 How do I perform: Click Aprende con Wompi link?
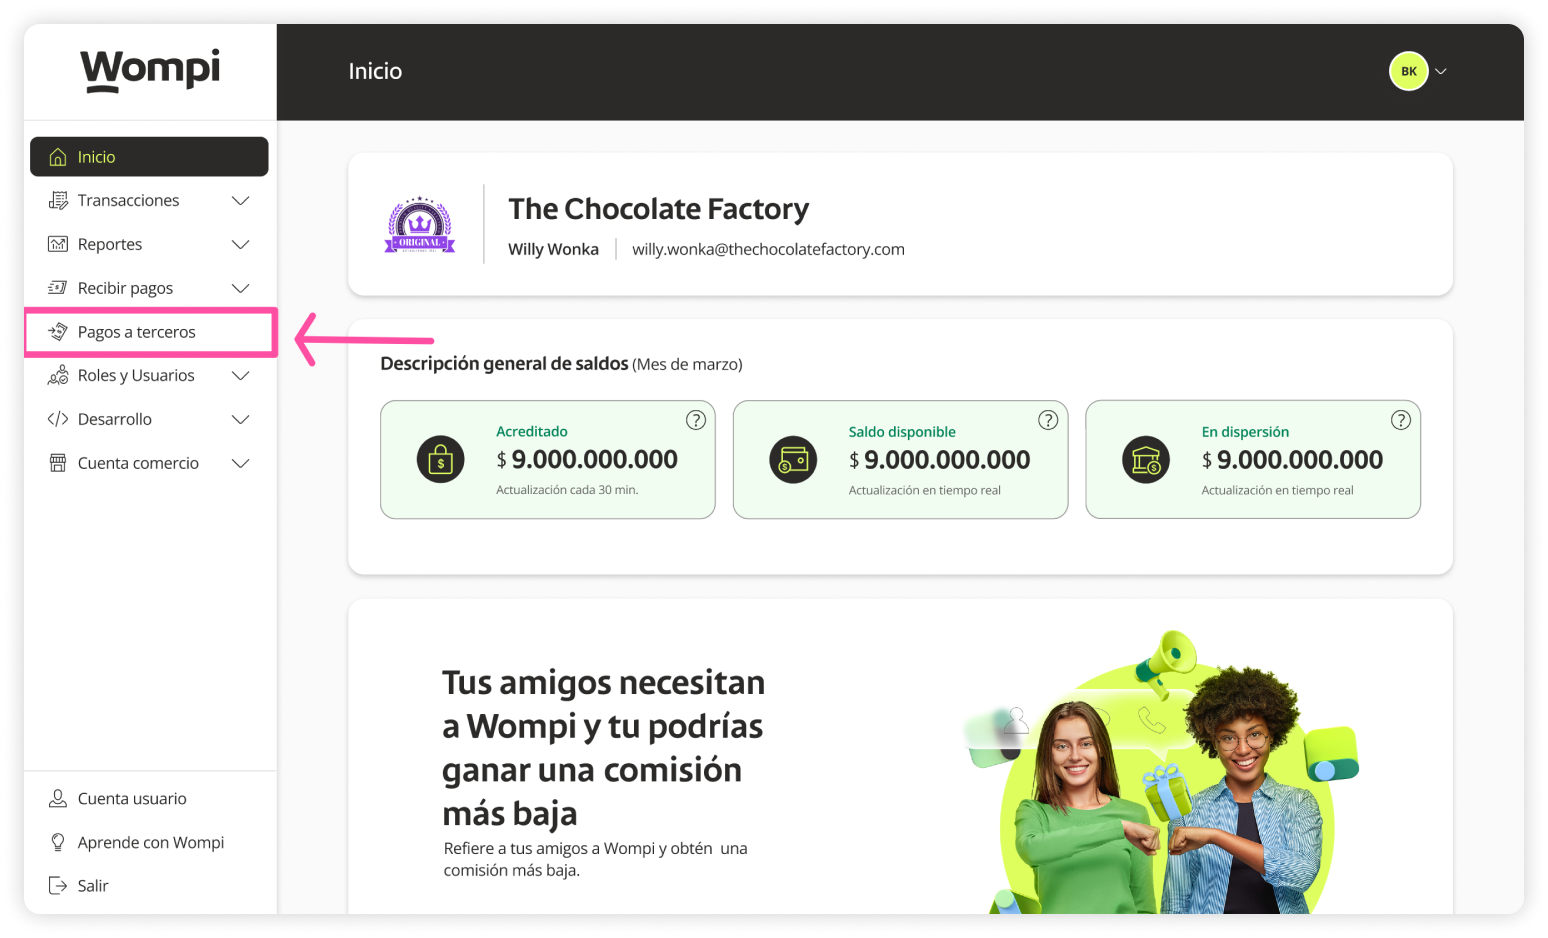pyautogui.click(x=150, y=842)
